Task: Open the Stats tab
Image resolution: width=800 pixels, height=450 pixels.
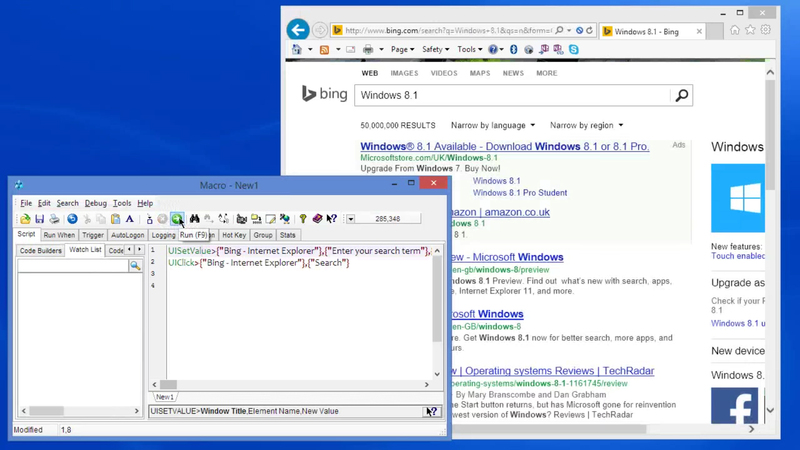Action: point(288,235)
